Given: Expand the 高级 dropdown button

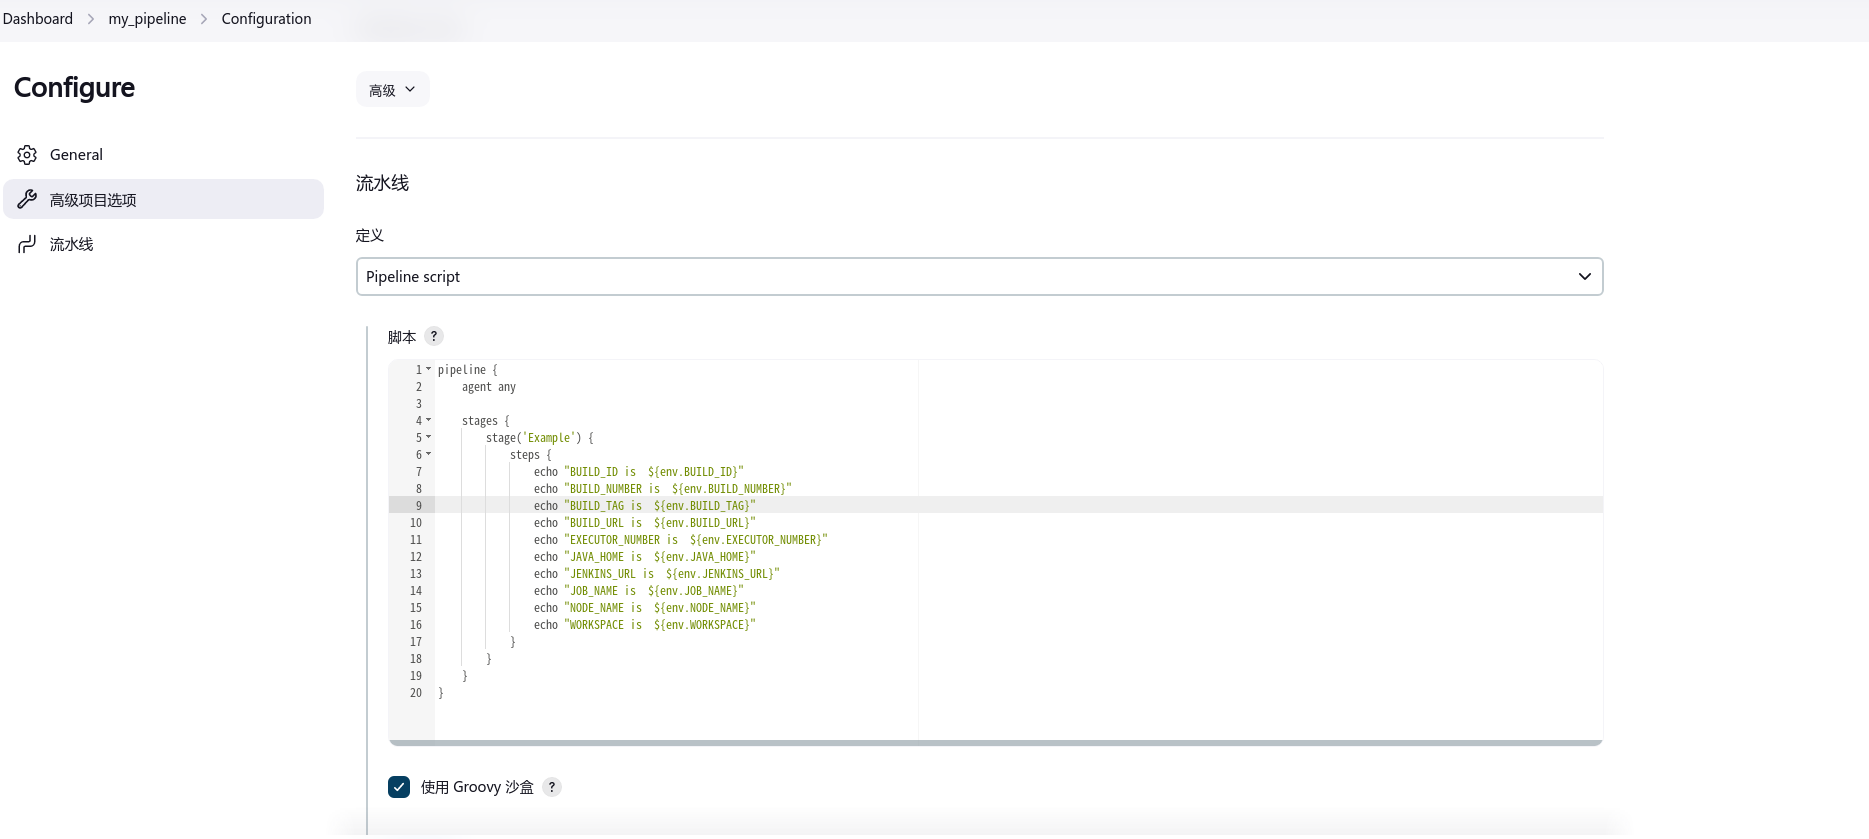Looking at the screenshot, I should coord(392,90).
